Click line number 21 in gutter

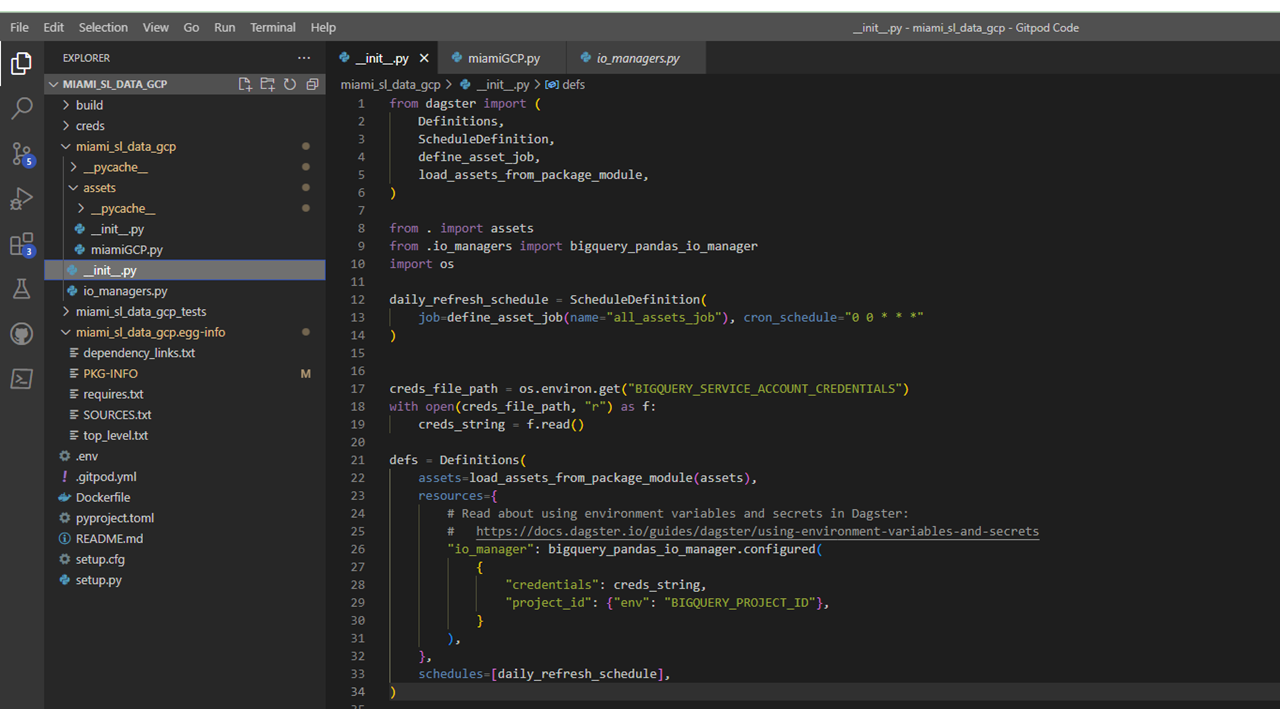360,460
